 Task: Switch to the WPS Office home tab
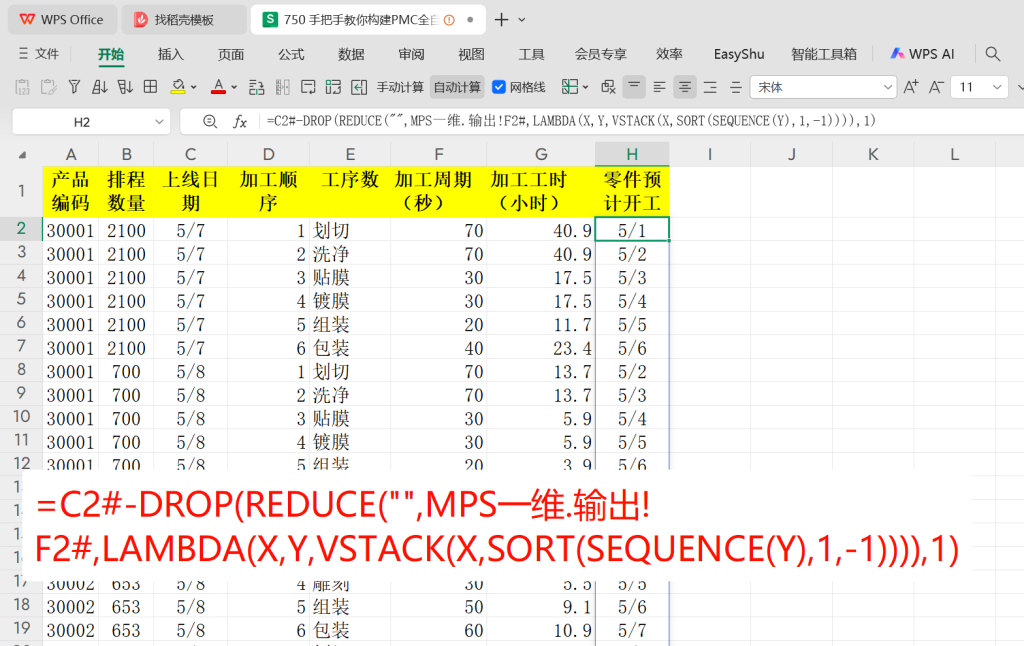coord(62,20)
